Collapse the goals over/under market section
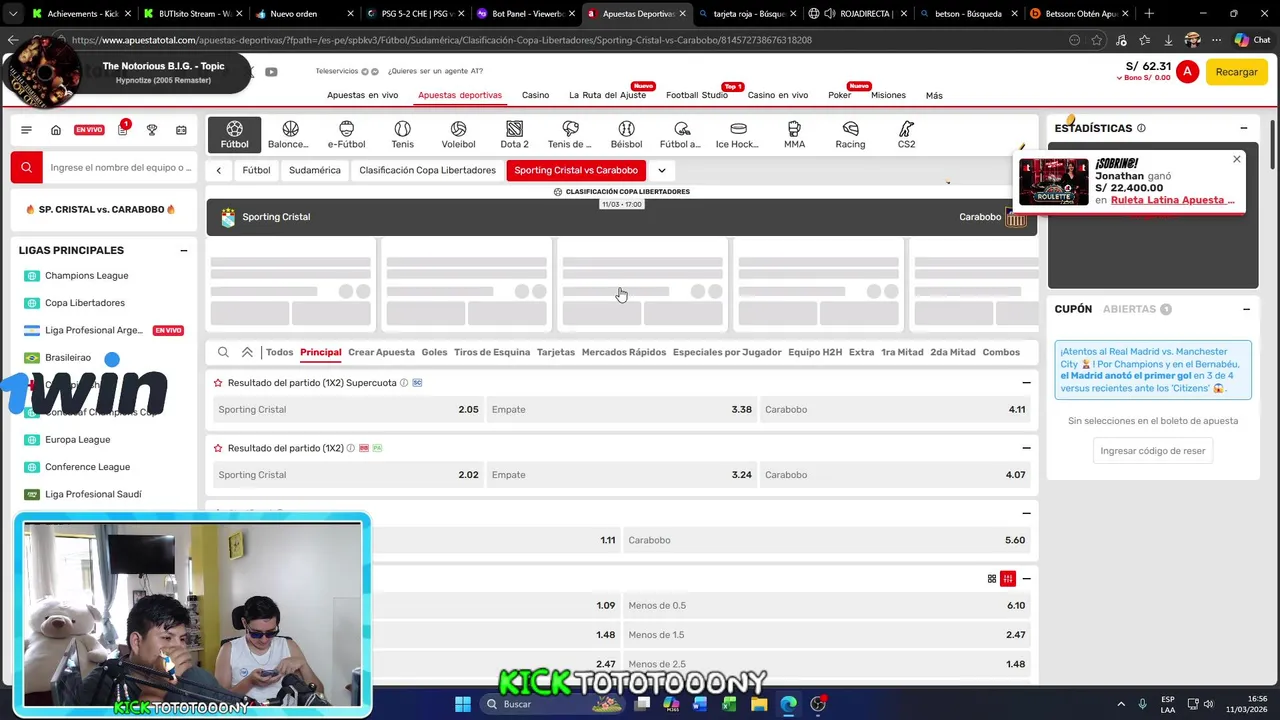Screen dimensions: 1280x720 point(1026,579)
